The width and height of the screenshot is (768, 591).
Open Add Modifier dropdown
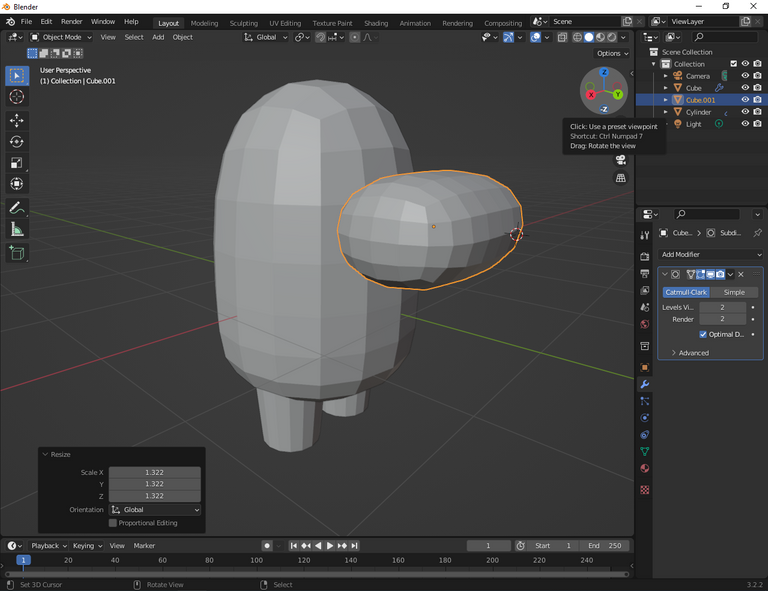click(x=711, y=255)
